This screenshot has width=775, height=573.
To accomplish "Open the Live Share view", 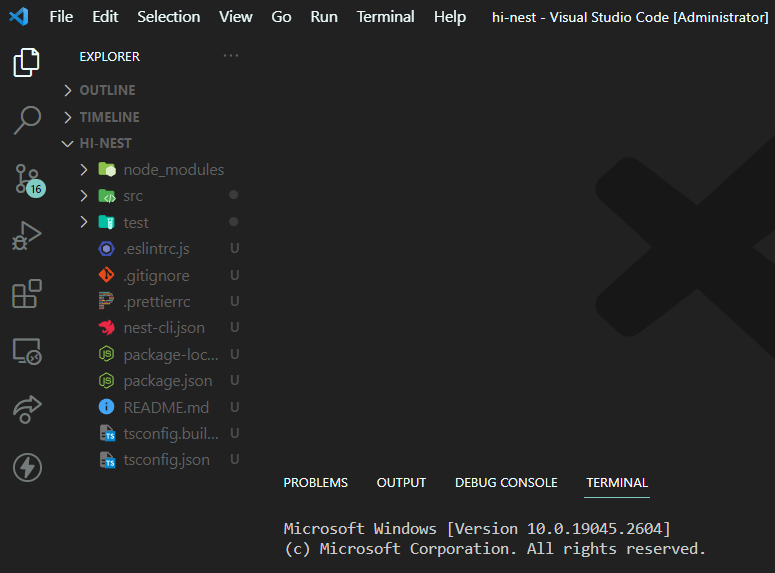I will coord(27,409).
